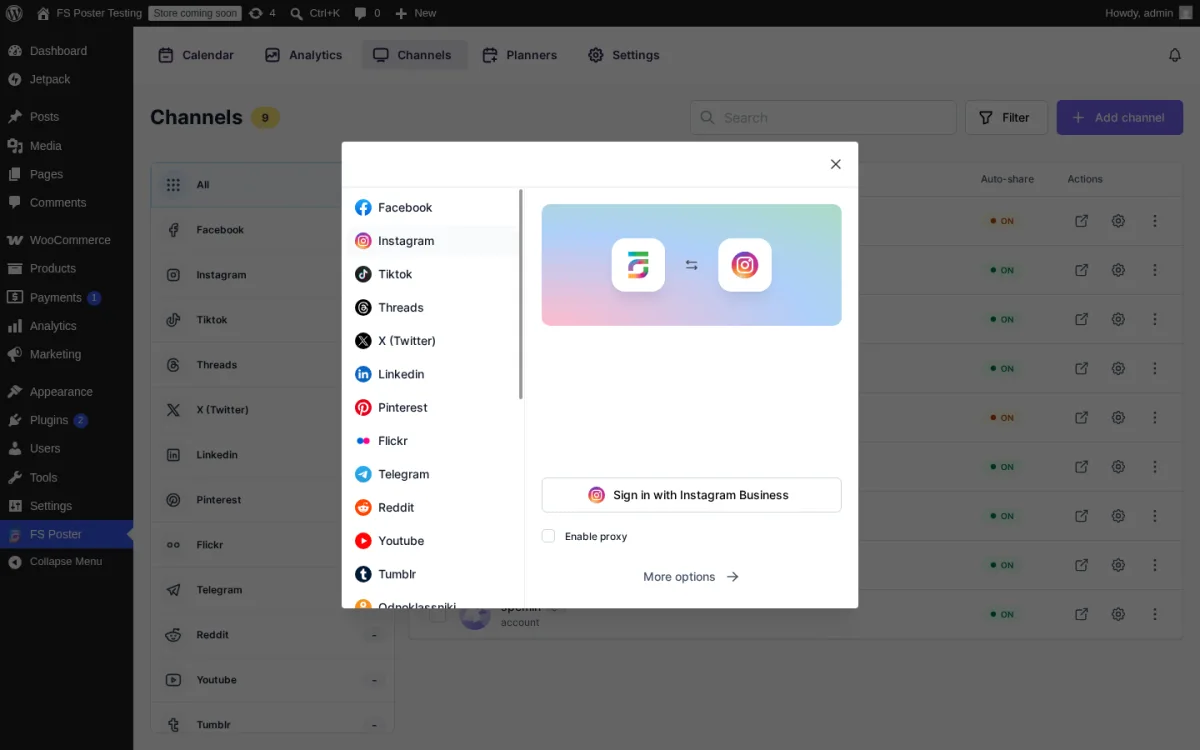
Task: Collapse the WordPress admin menu
Action: (x=66, y=561)
